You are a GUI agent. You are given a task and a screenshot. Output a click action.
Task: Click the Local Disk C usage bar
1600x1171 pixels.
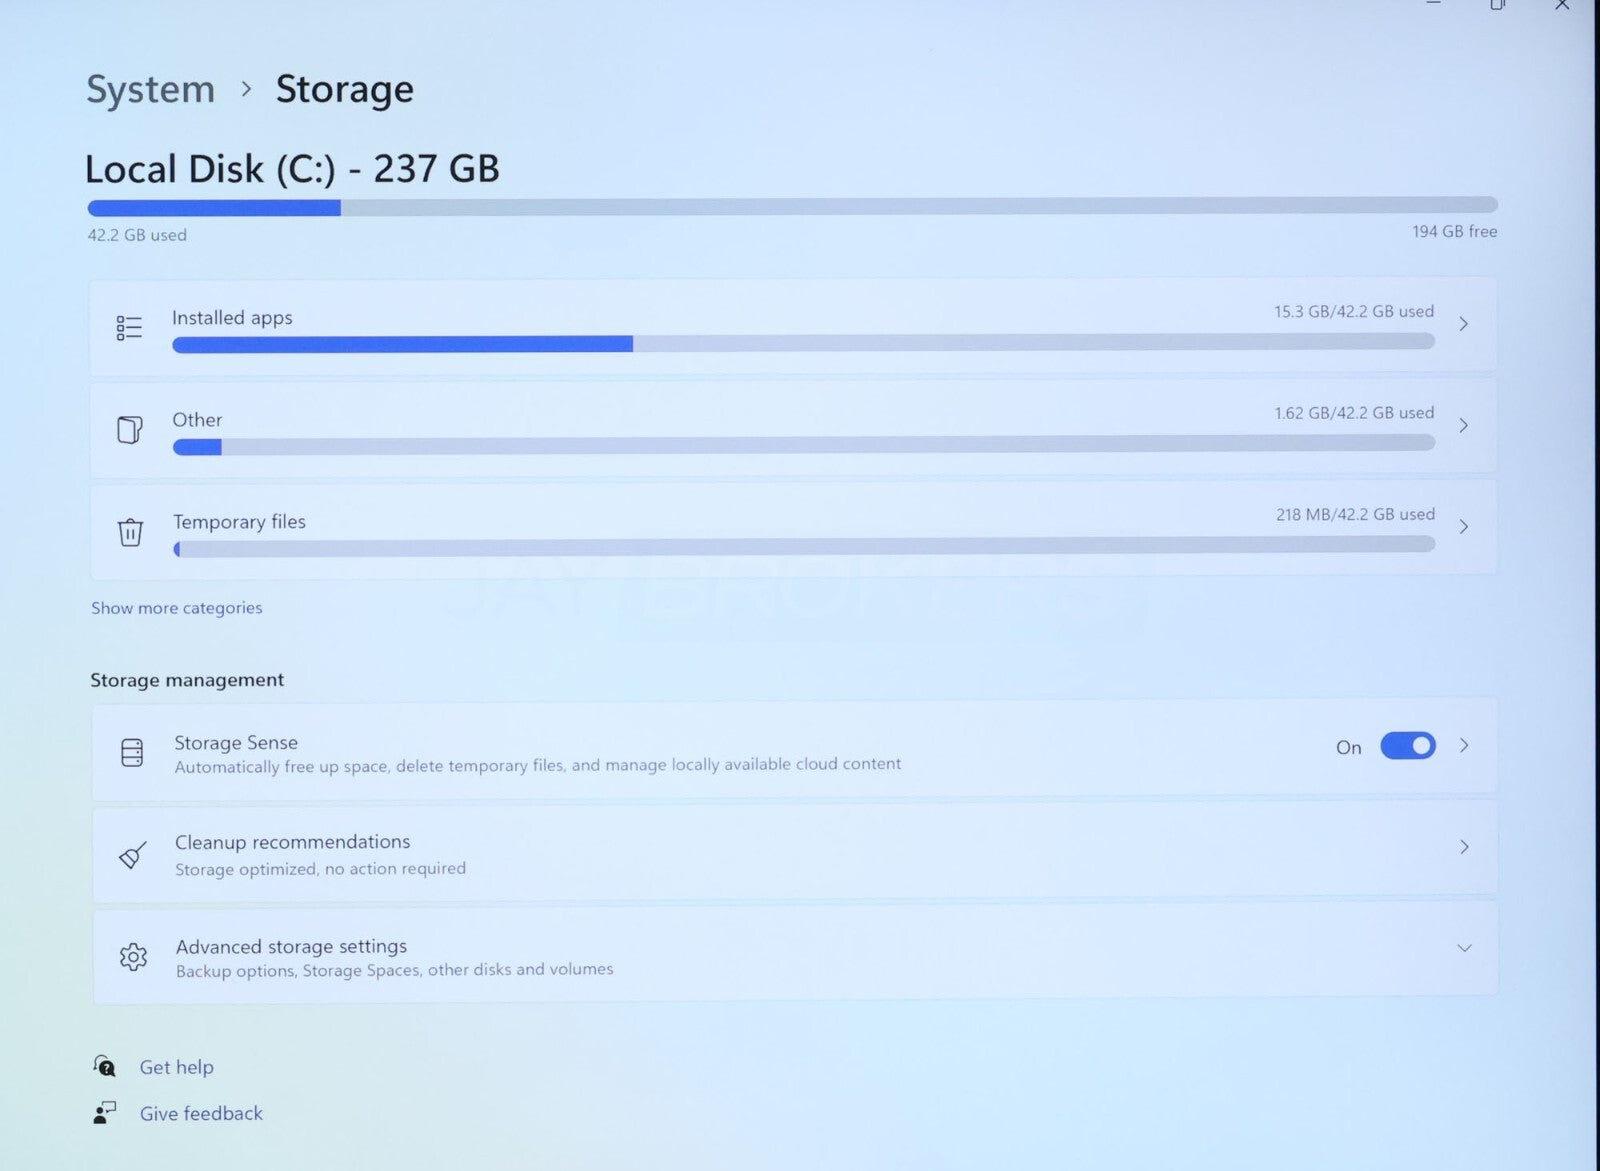click(792, 207)
